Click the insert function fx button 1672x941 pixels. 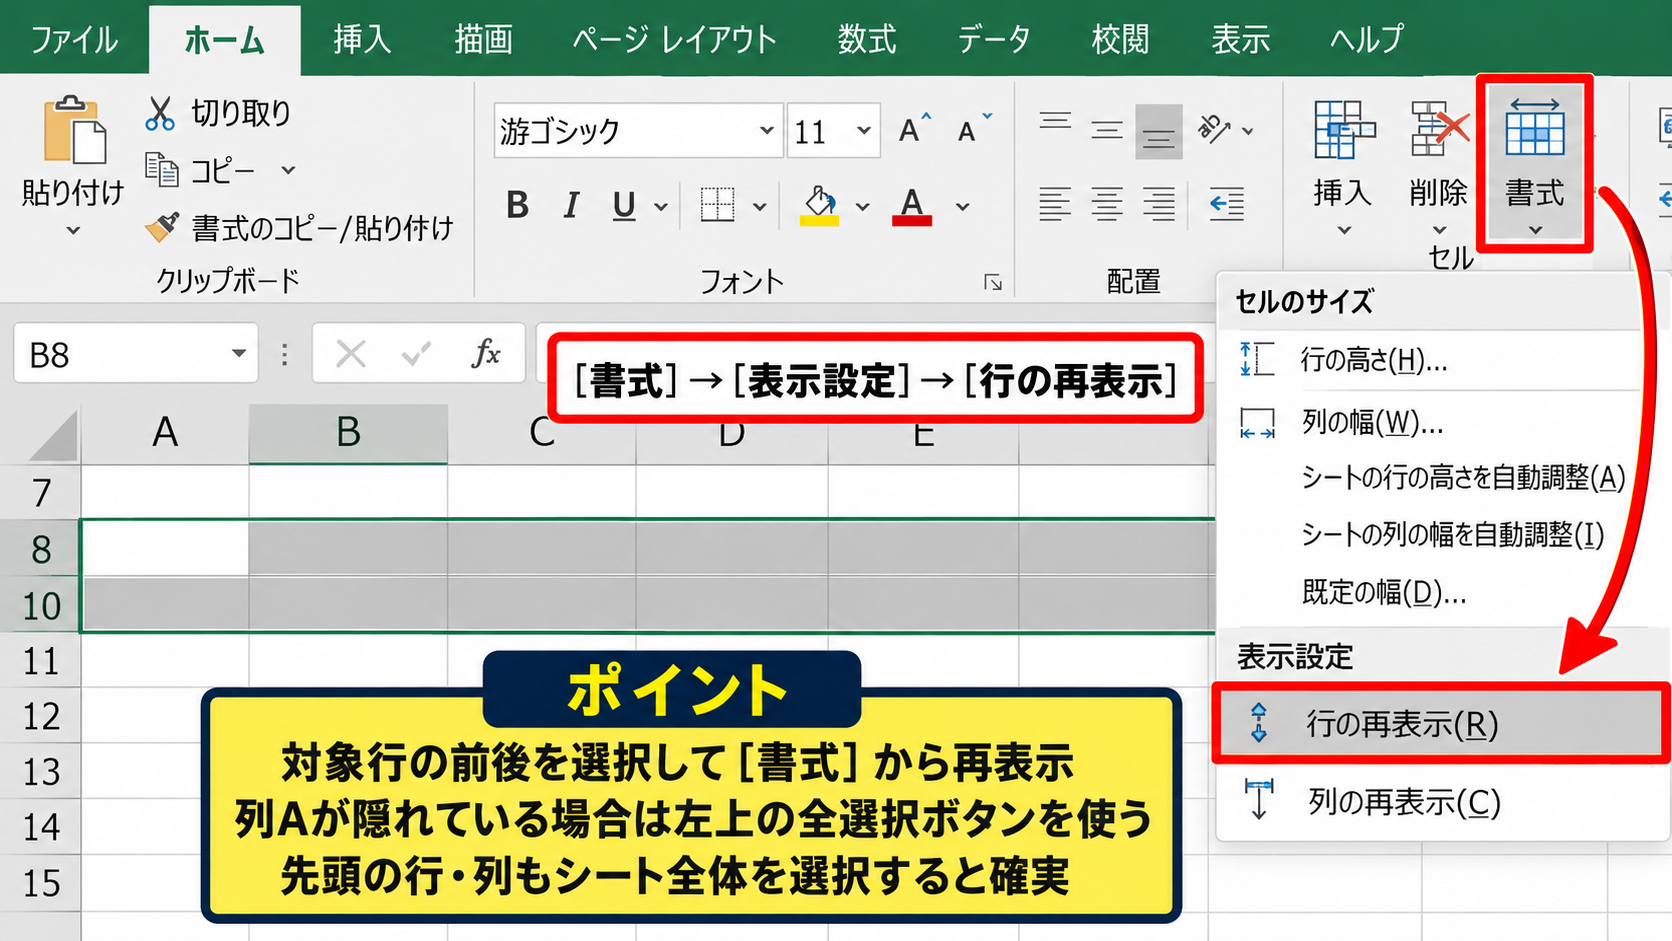coord(486,353)
